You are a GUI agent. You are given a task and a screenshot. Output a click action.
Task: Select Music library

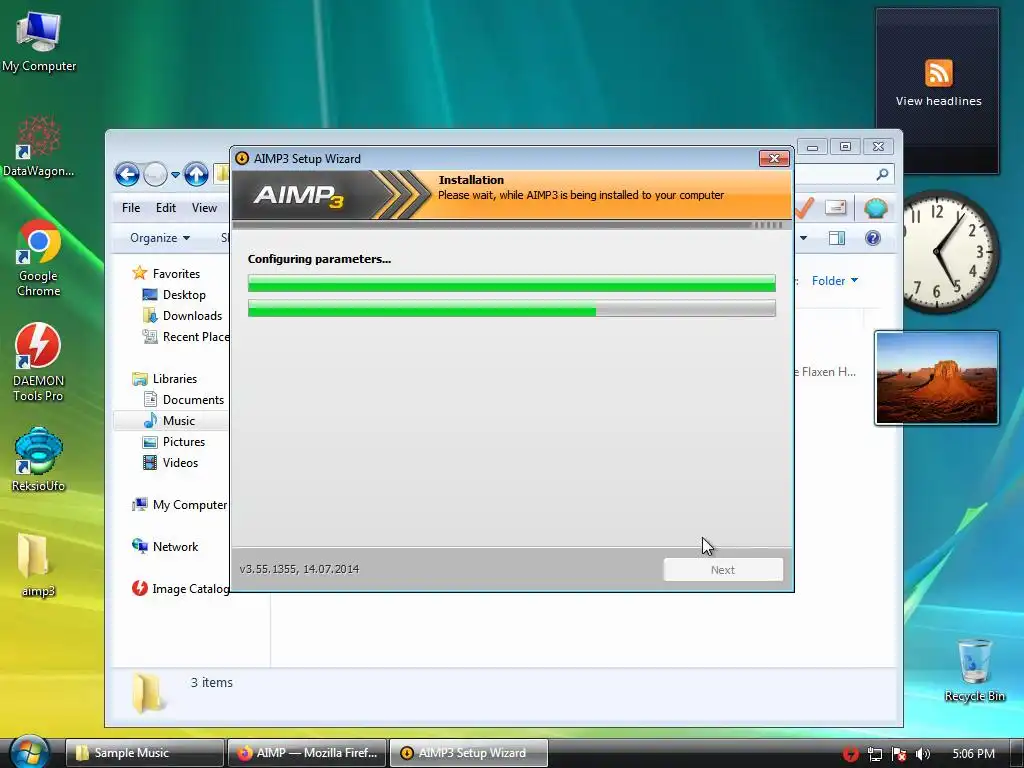pyautogui.click(x=171, y=421)
